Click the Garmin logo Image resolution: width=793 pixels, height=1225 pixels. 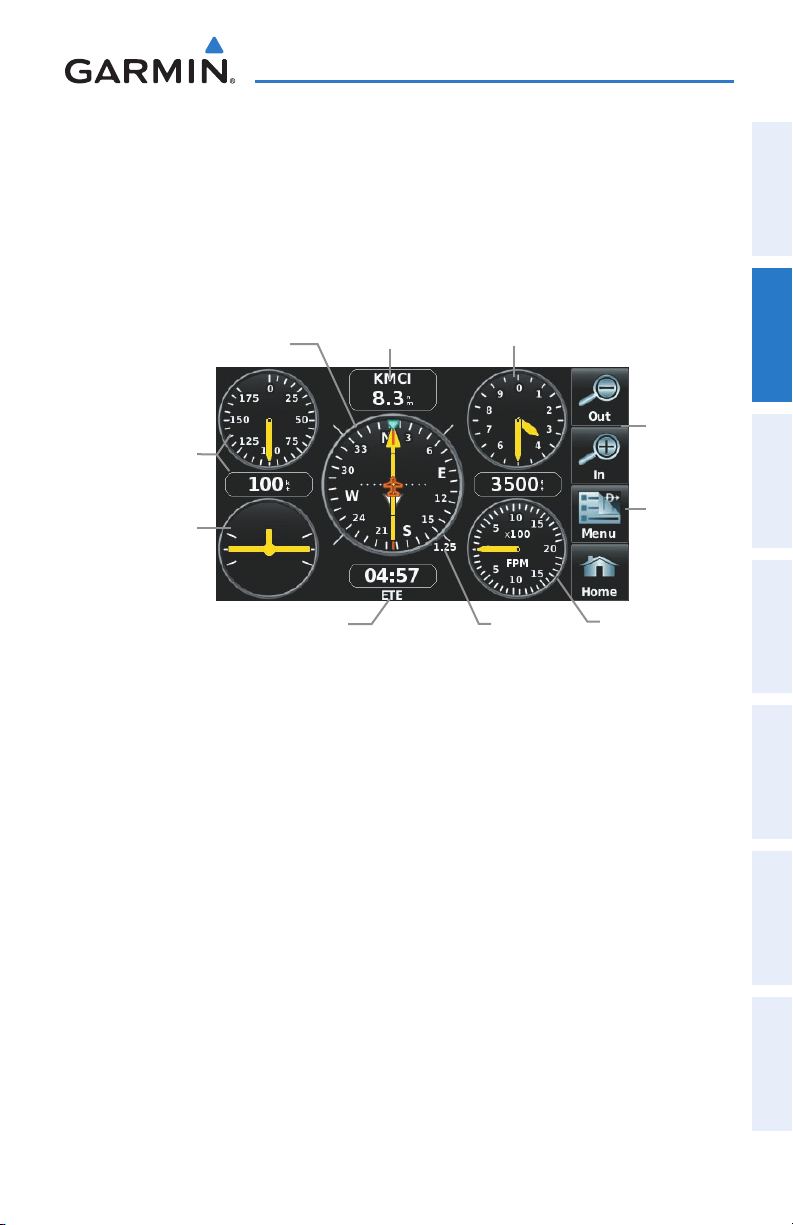pyautogui.click(x=150, y=63)
